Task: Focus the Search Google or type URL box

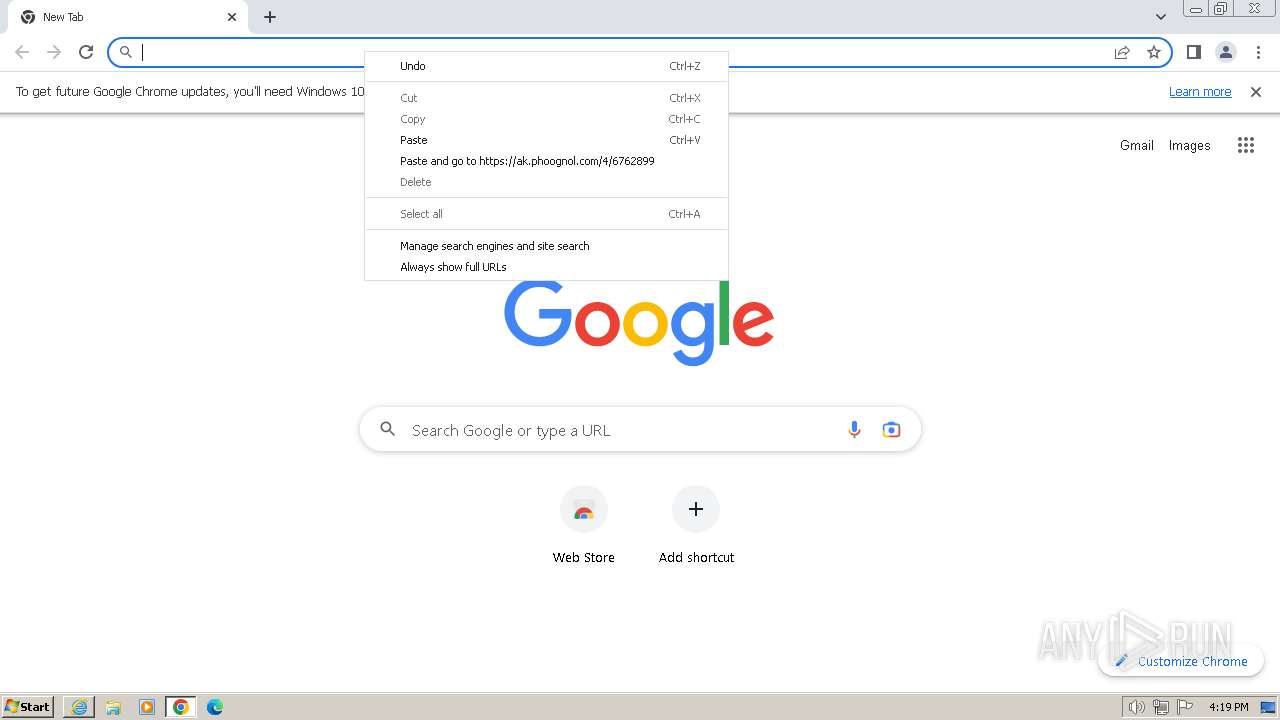Action: point(640,430)
